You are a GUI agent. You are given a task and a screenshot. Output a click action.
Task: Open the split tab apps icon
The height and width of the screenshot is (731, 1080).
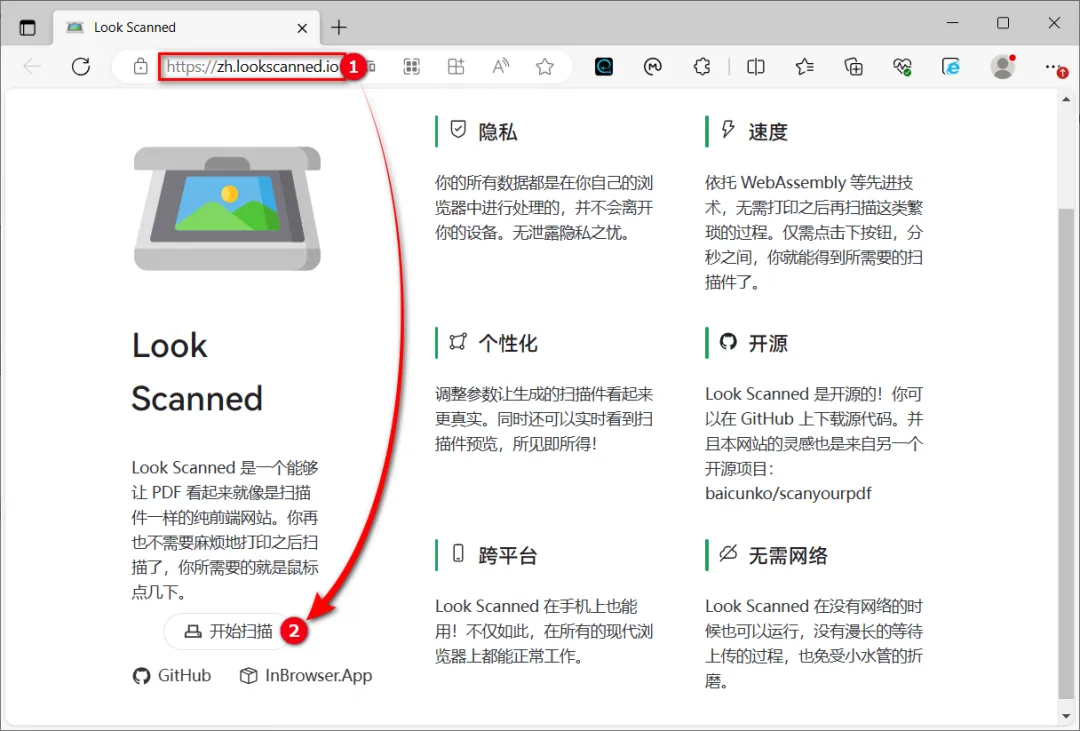[x=456, y=67]
